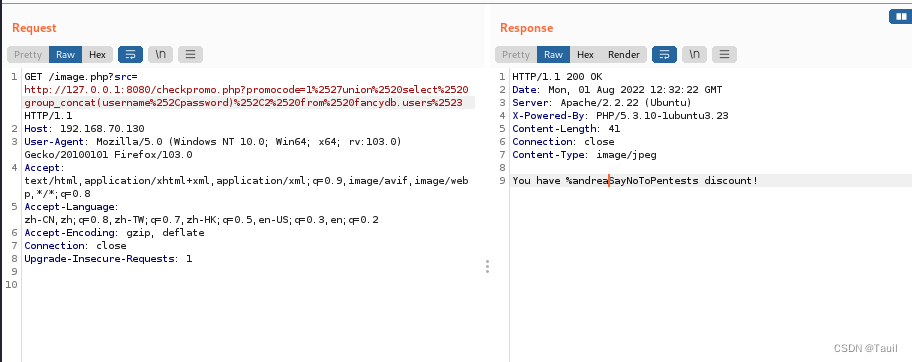The image size is (912, 362).
Task: Click the 'zh-CN,zh;q=0.8' language values line
Action: (201, 219)
